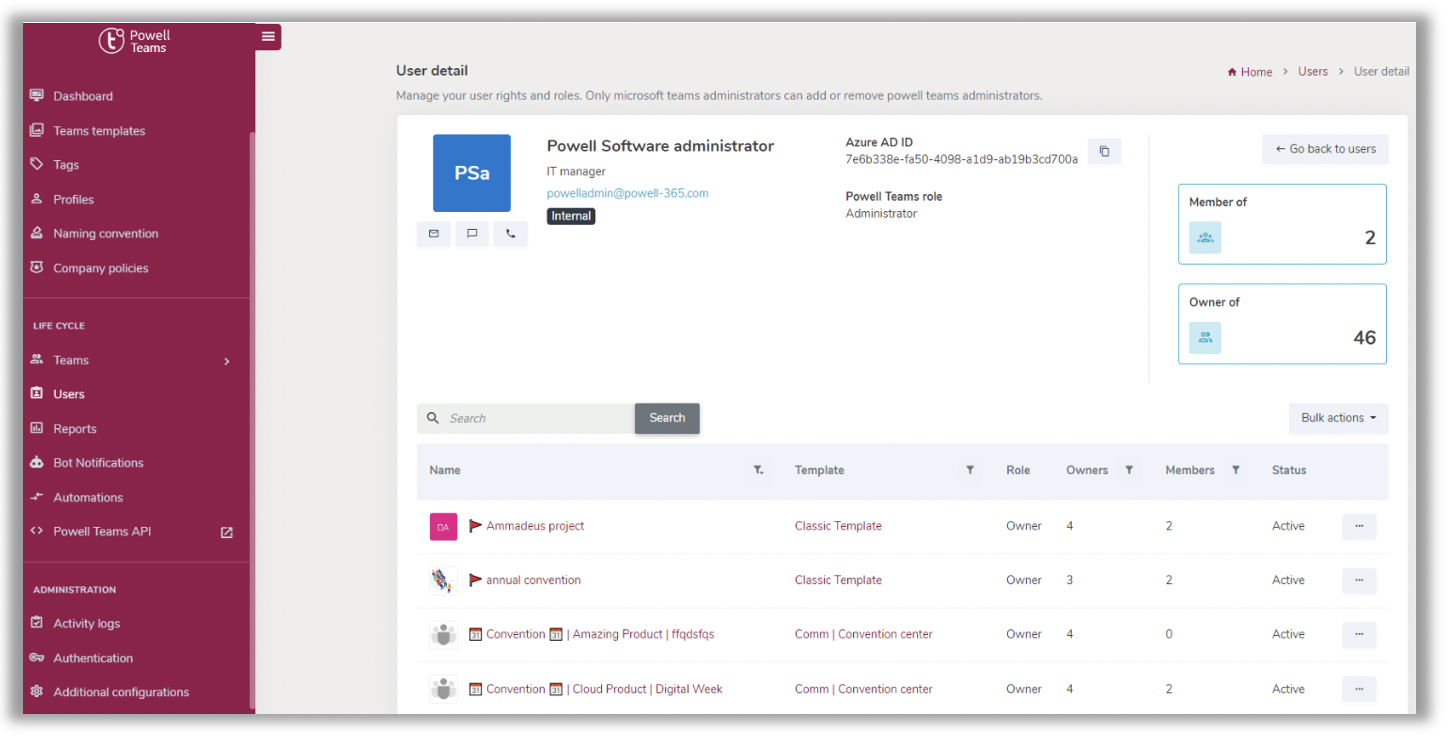Open the Bulk actions dropdown

coord(1338,418)
